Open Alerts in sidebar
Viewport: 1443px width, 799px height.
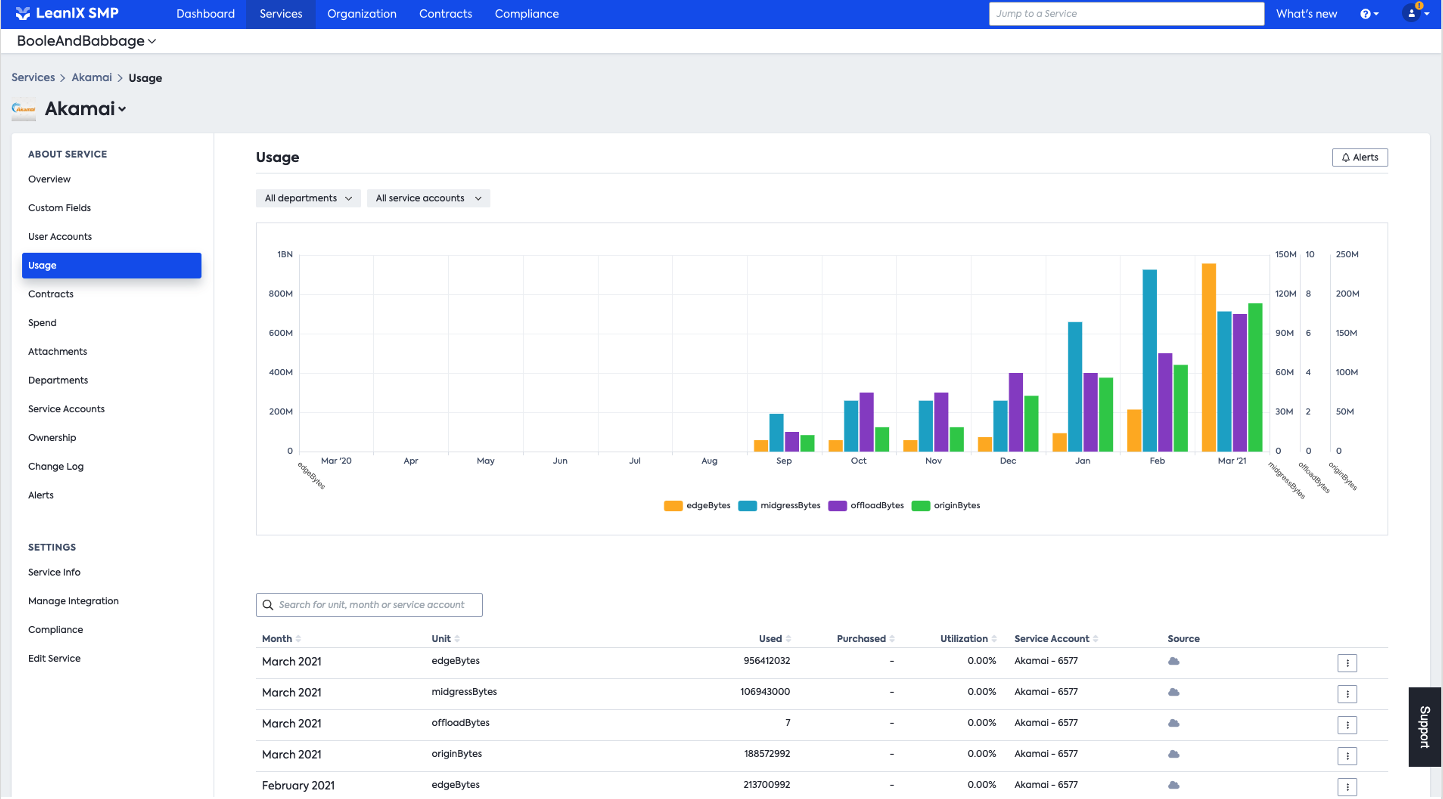coord(41,495)
